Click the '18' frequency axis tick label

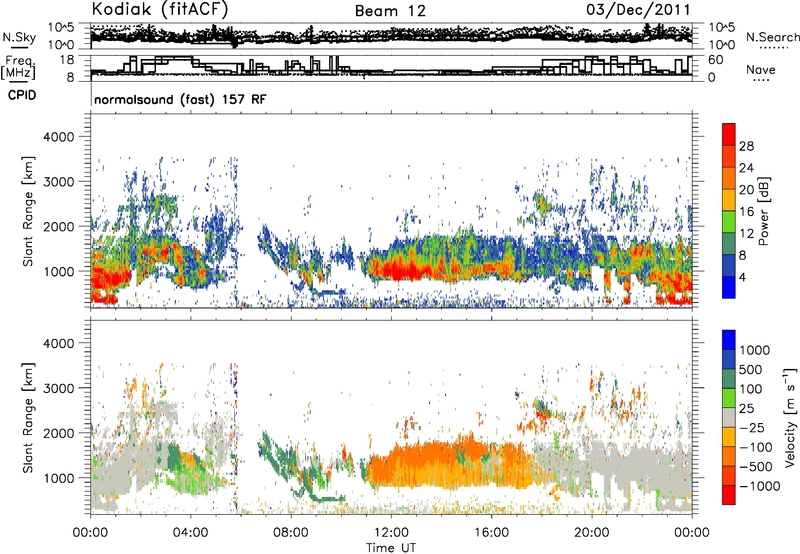pos(67,60)
